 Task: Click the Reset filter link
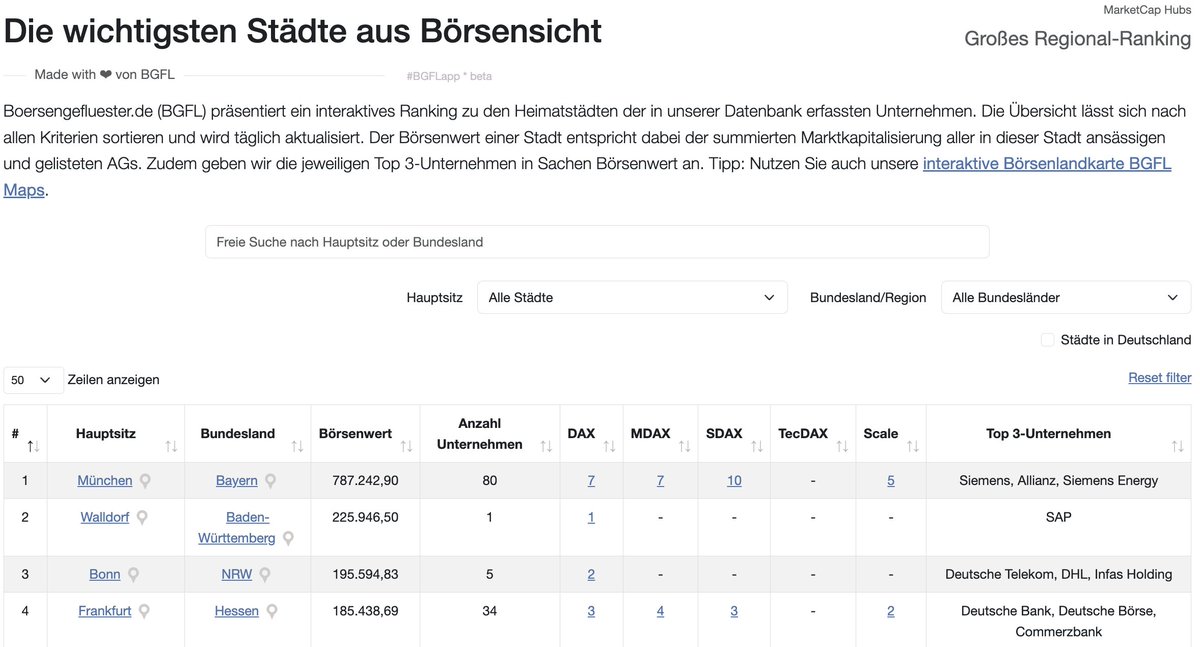(x=1160, y=377)
